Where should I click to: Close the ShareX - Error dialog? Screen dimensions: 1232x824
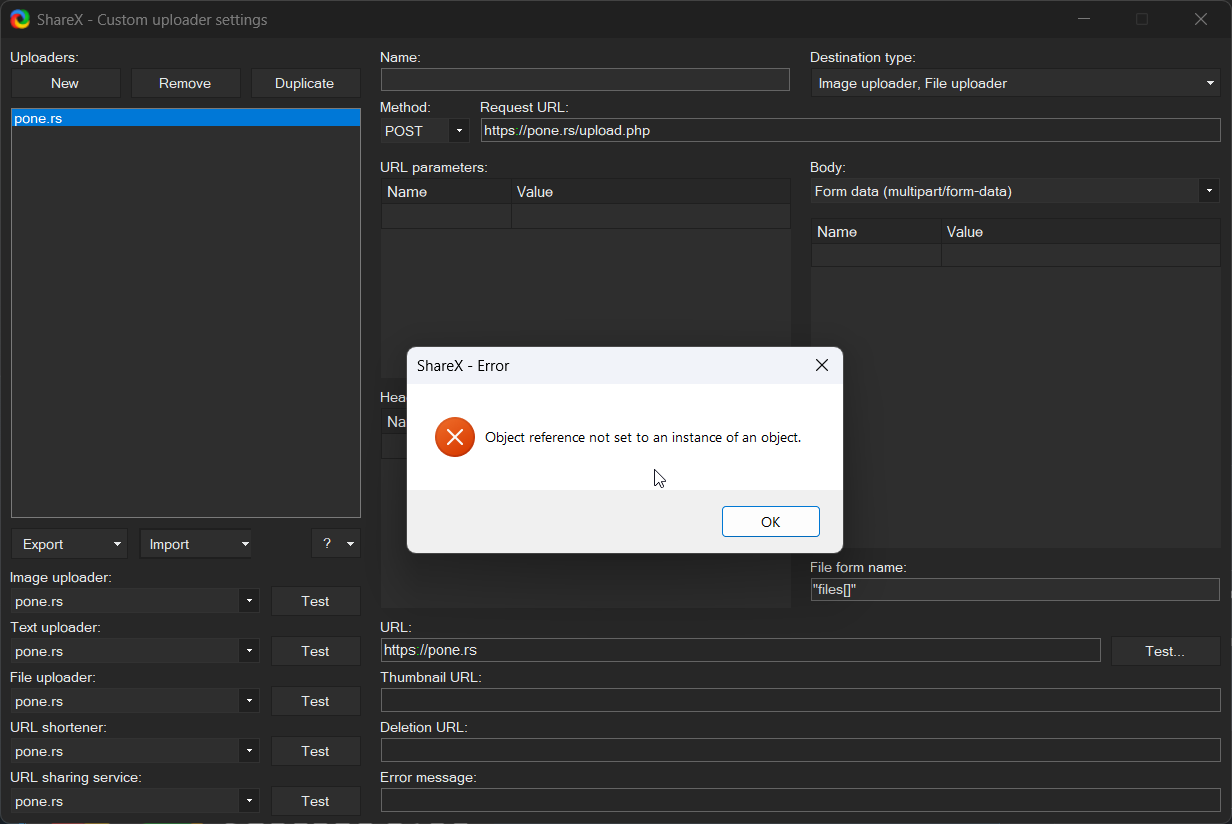click(x=822, y=366)
